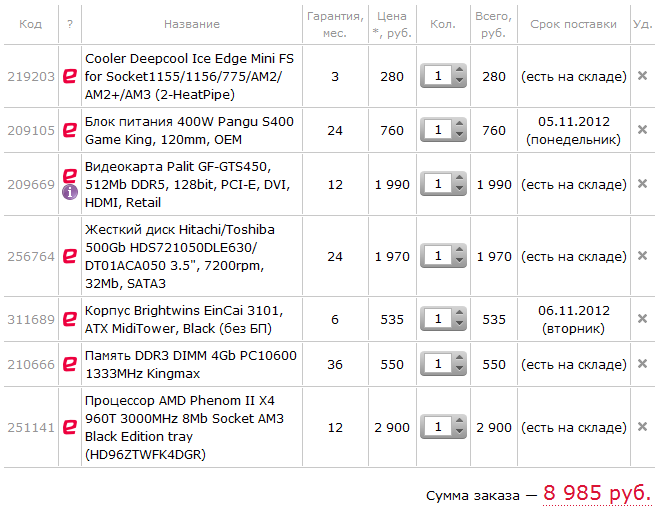666x511 pixels.
Task: Click the question mark column header
Action: click(70, 24)
